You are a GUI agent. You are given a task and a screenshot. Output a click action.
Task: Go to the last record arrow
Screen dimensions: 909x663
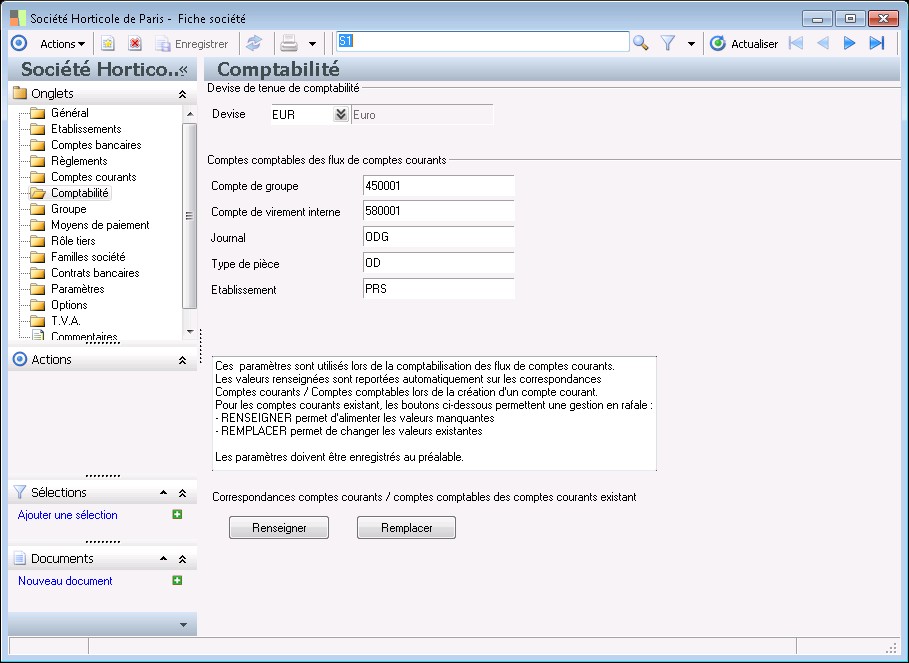(877, 43)
